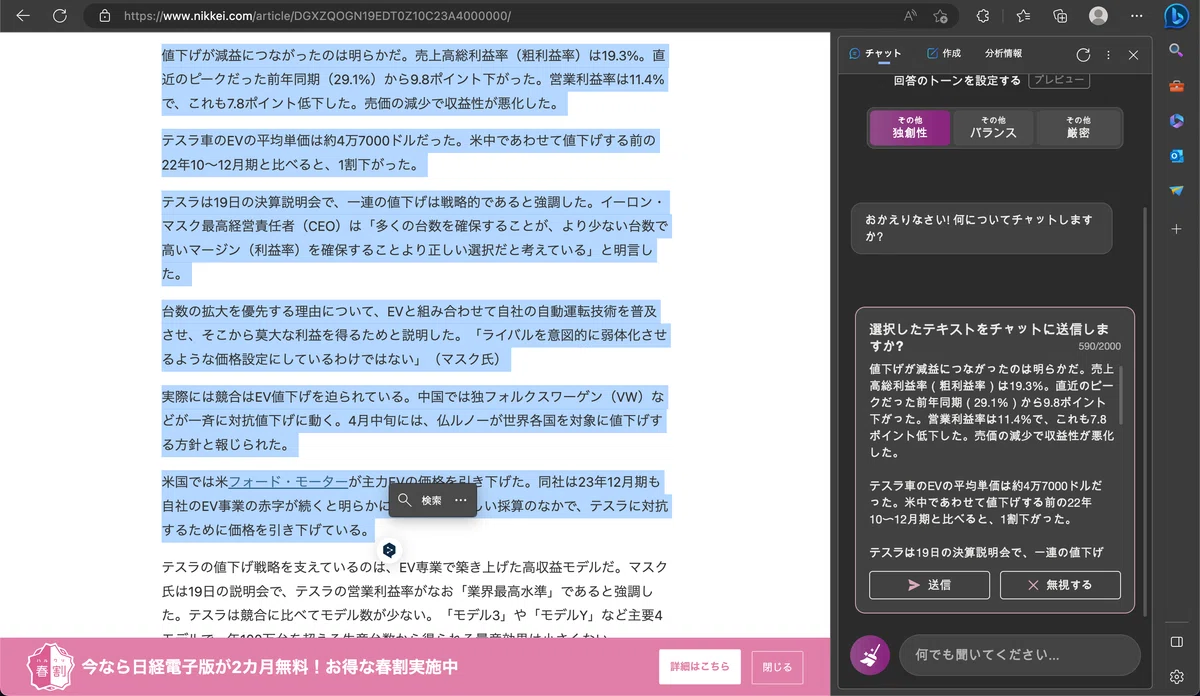Click 詳細はこちら on banner

[700, 666]
